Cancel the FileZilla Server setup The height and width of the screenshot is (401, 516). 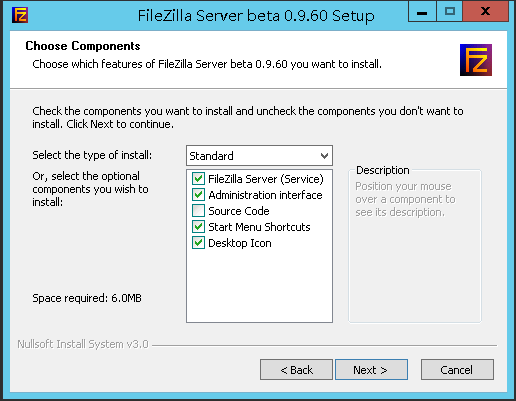(x=457, y=370)
